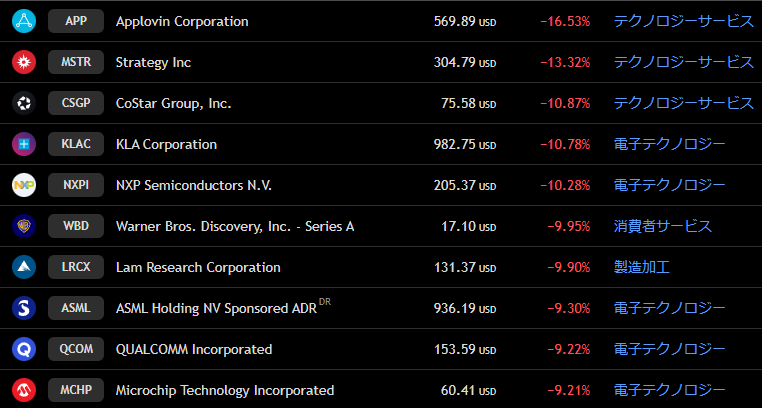
Task: Open the テクノロジーサービス sector link for Applovin
Action: click(683, 21)
